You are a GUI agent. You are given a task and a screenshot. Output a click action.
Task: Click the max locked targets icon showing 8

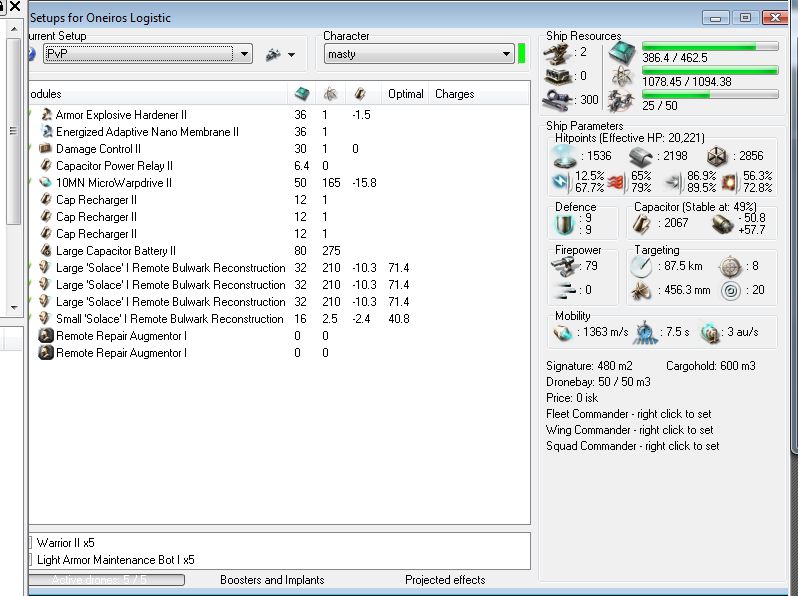point(730,266)
